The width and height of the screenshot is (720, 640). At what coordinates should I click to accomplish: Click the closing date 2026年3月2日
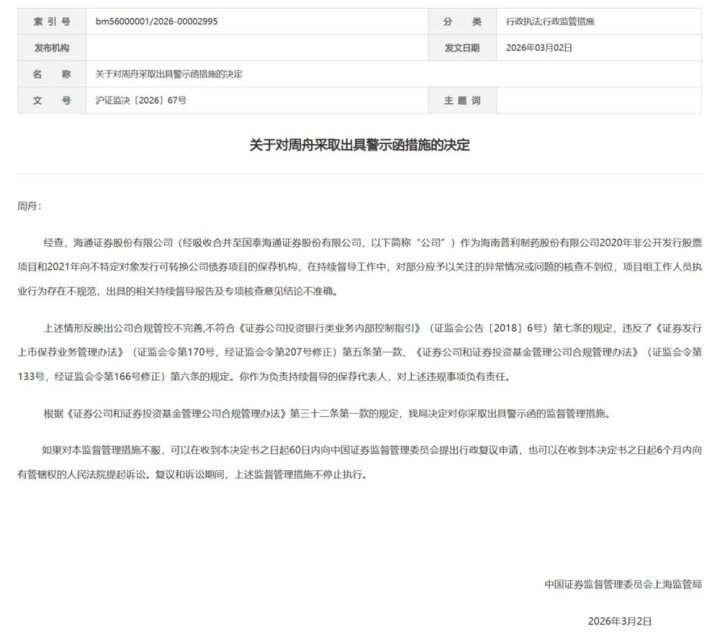(x=620, y=621)
